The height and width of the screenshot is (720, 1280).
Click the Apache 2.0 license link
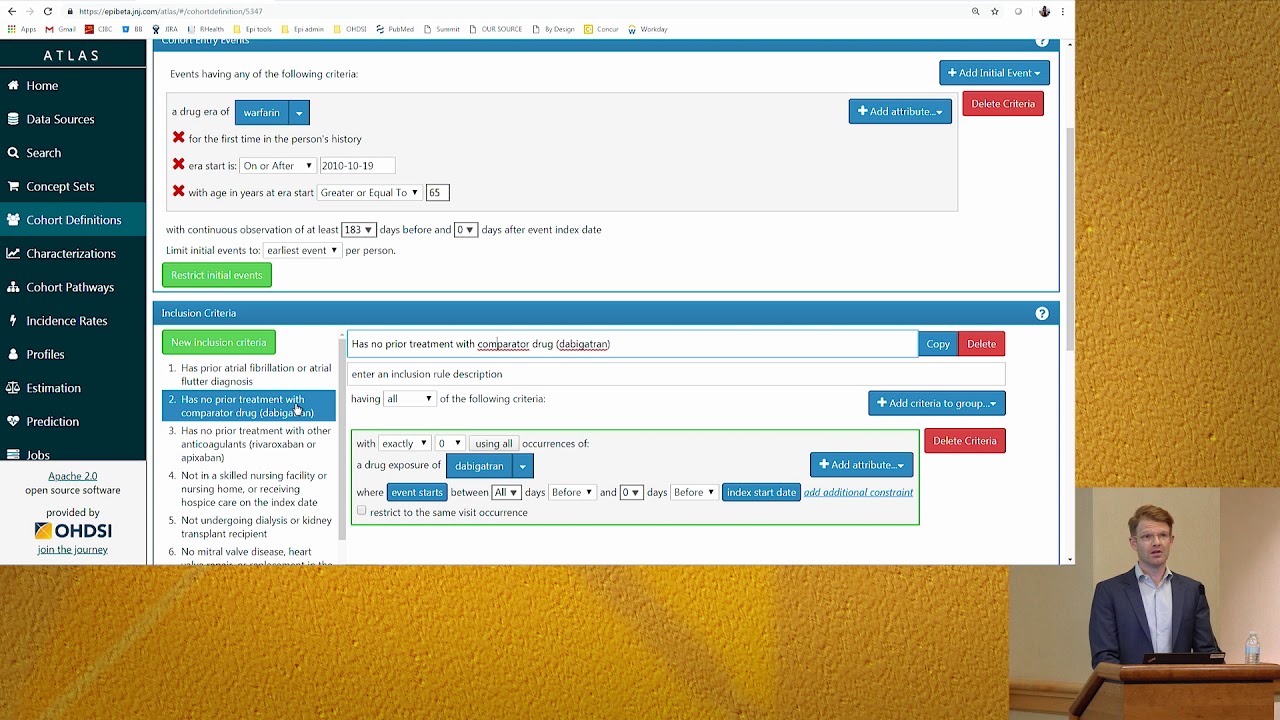[x=72, y=476]
